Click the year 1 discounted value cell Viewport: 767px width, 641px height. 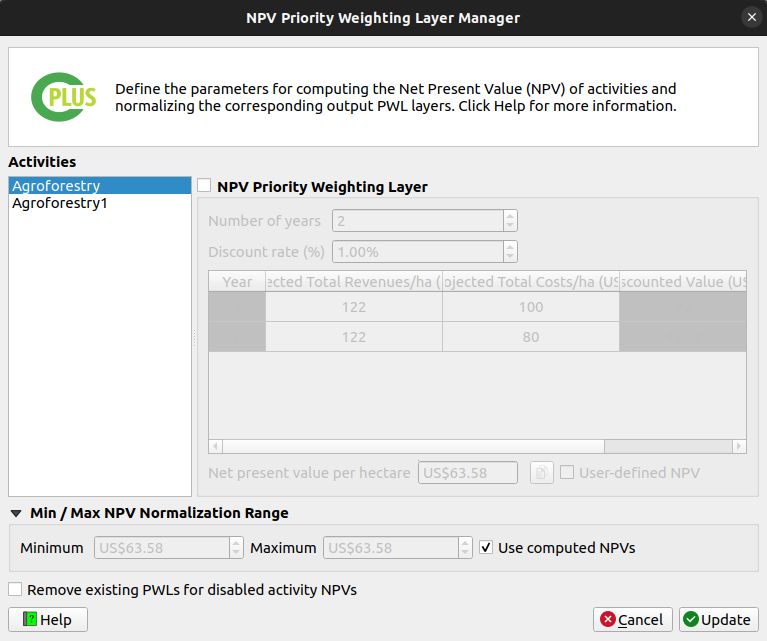point(683,307)
